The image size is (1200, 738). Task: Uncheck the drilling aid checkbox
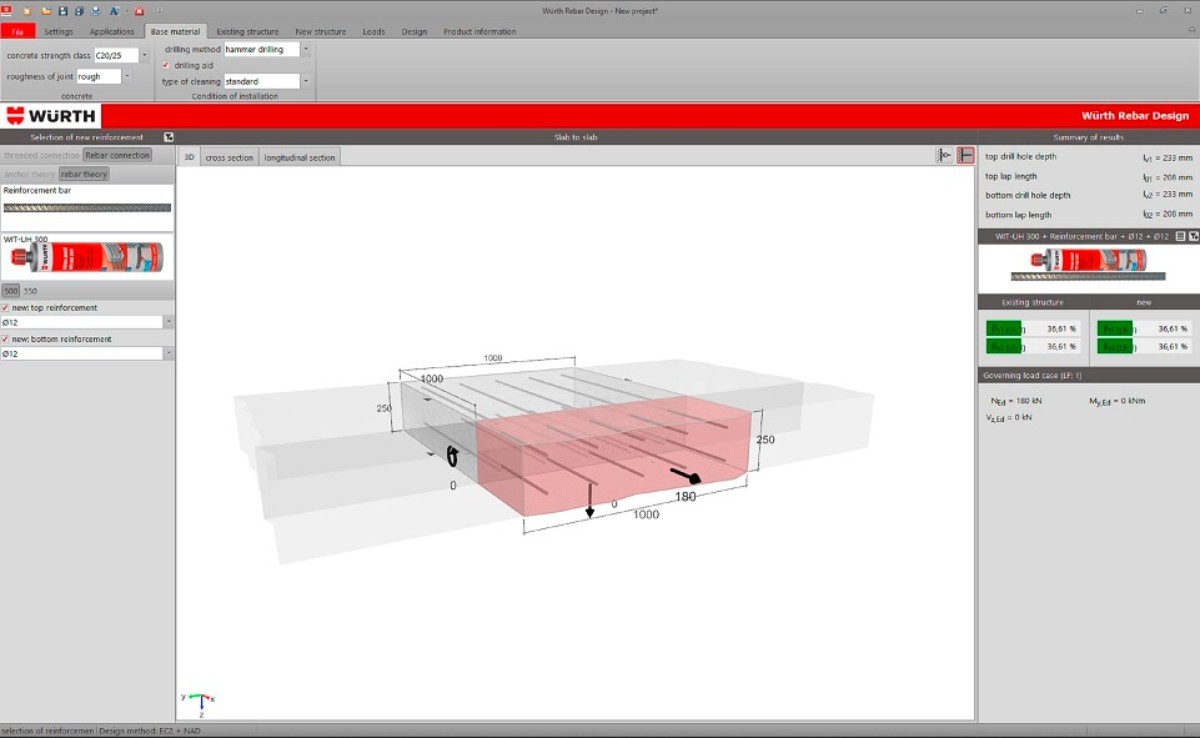click(x=166, y=65)
